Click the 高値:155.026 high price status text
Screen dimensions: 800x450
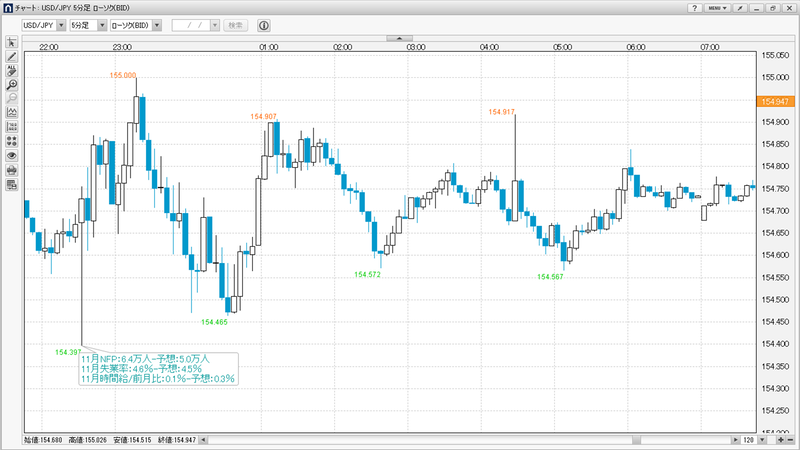(x=88, y=440)
